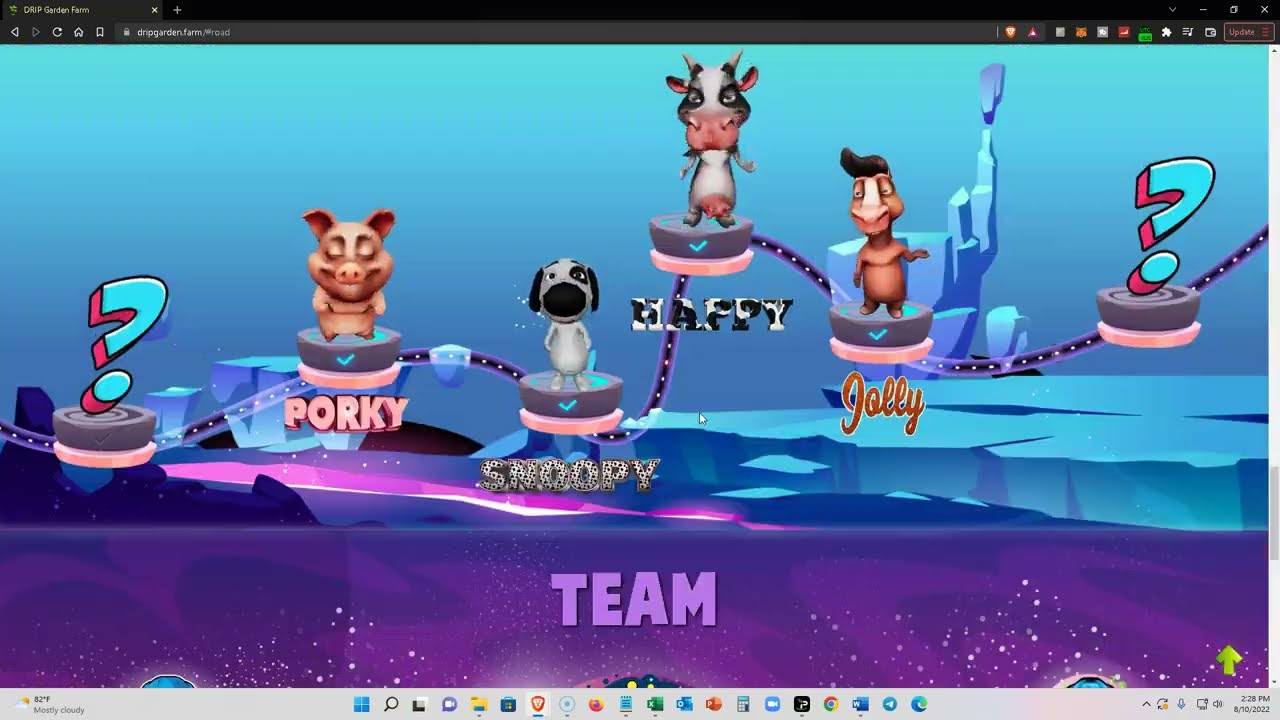Open the Windows Start menu
Viewport: 1280px width, 720px height.
(361, 704)
